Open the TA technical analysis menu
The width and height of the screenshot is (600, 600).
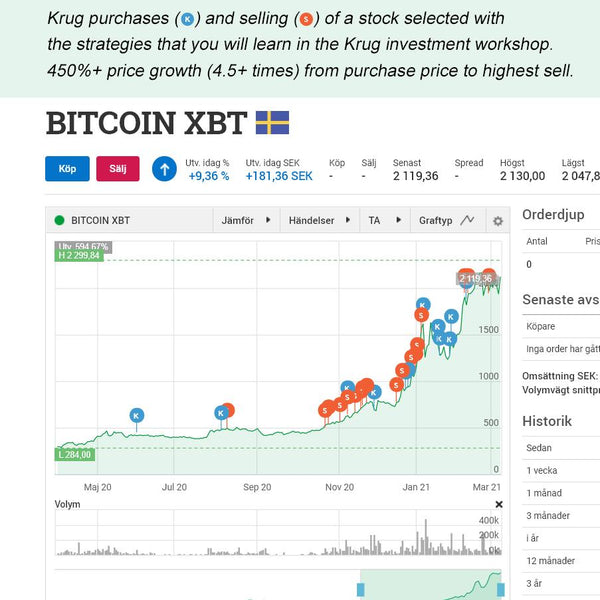coord(385,220)
